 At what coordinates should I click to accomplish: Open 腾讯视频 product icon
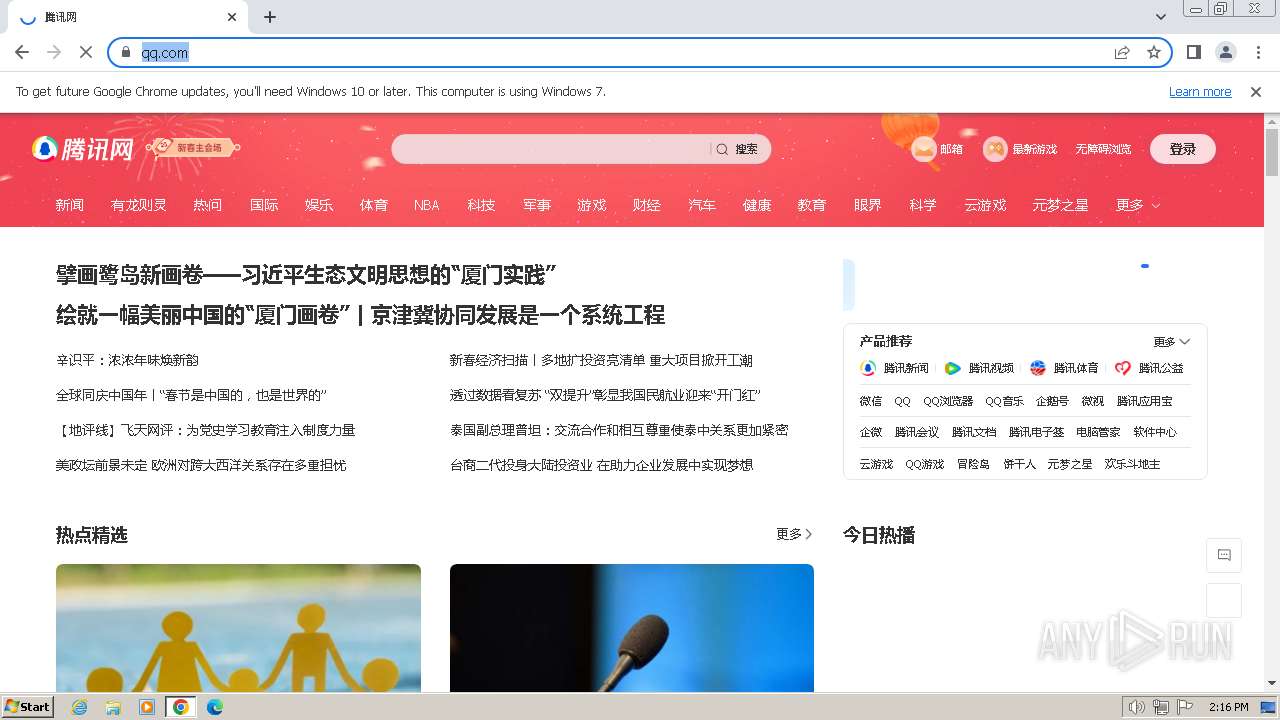click(x=953, y=368)
